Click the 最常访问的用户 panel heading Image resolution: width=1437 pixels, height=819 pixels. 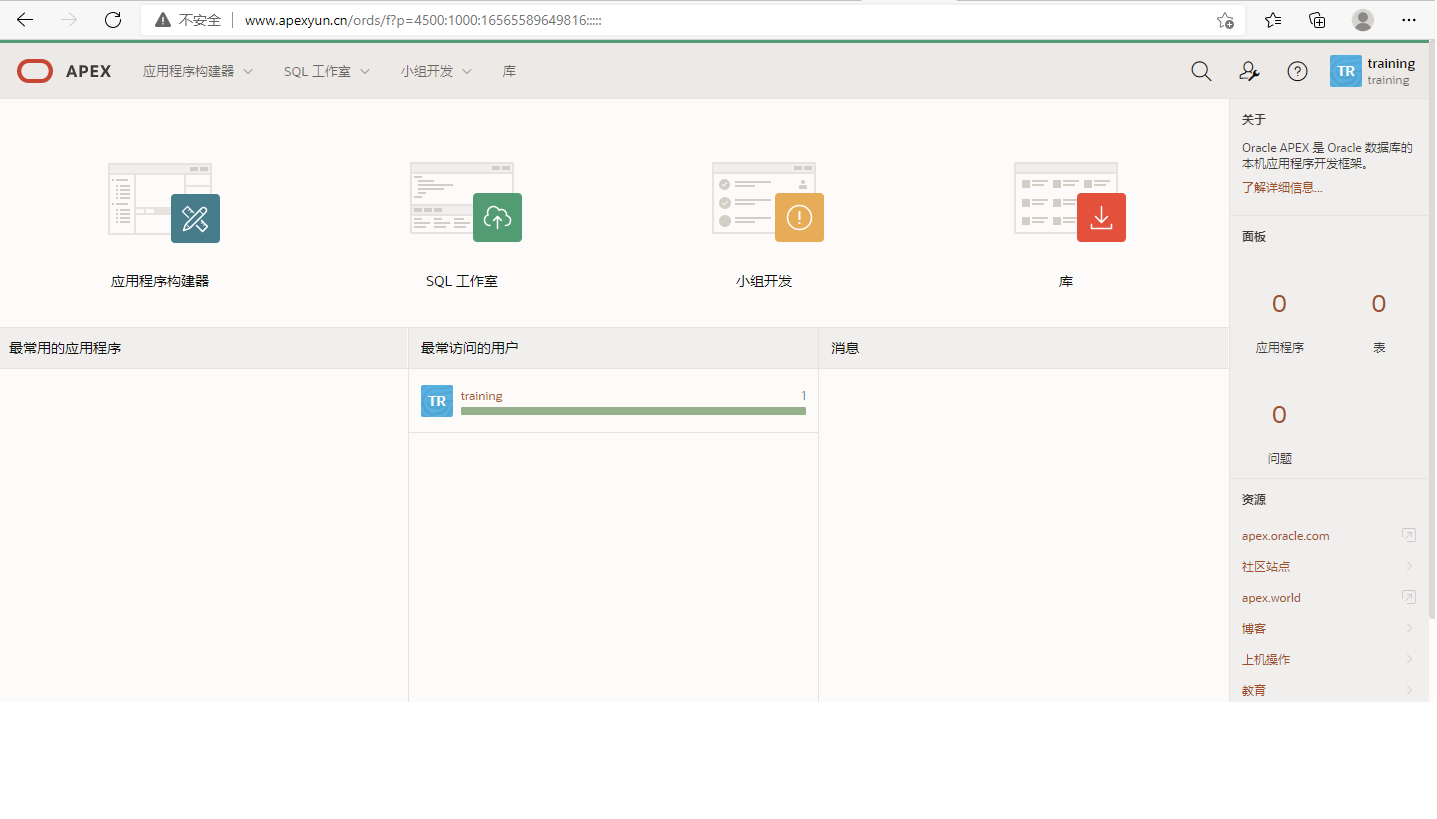point(470,348)
